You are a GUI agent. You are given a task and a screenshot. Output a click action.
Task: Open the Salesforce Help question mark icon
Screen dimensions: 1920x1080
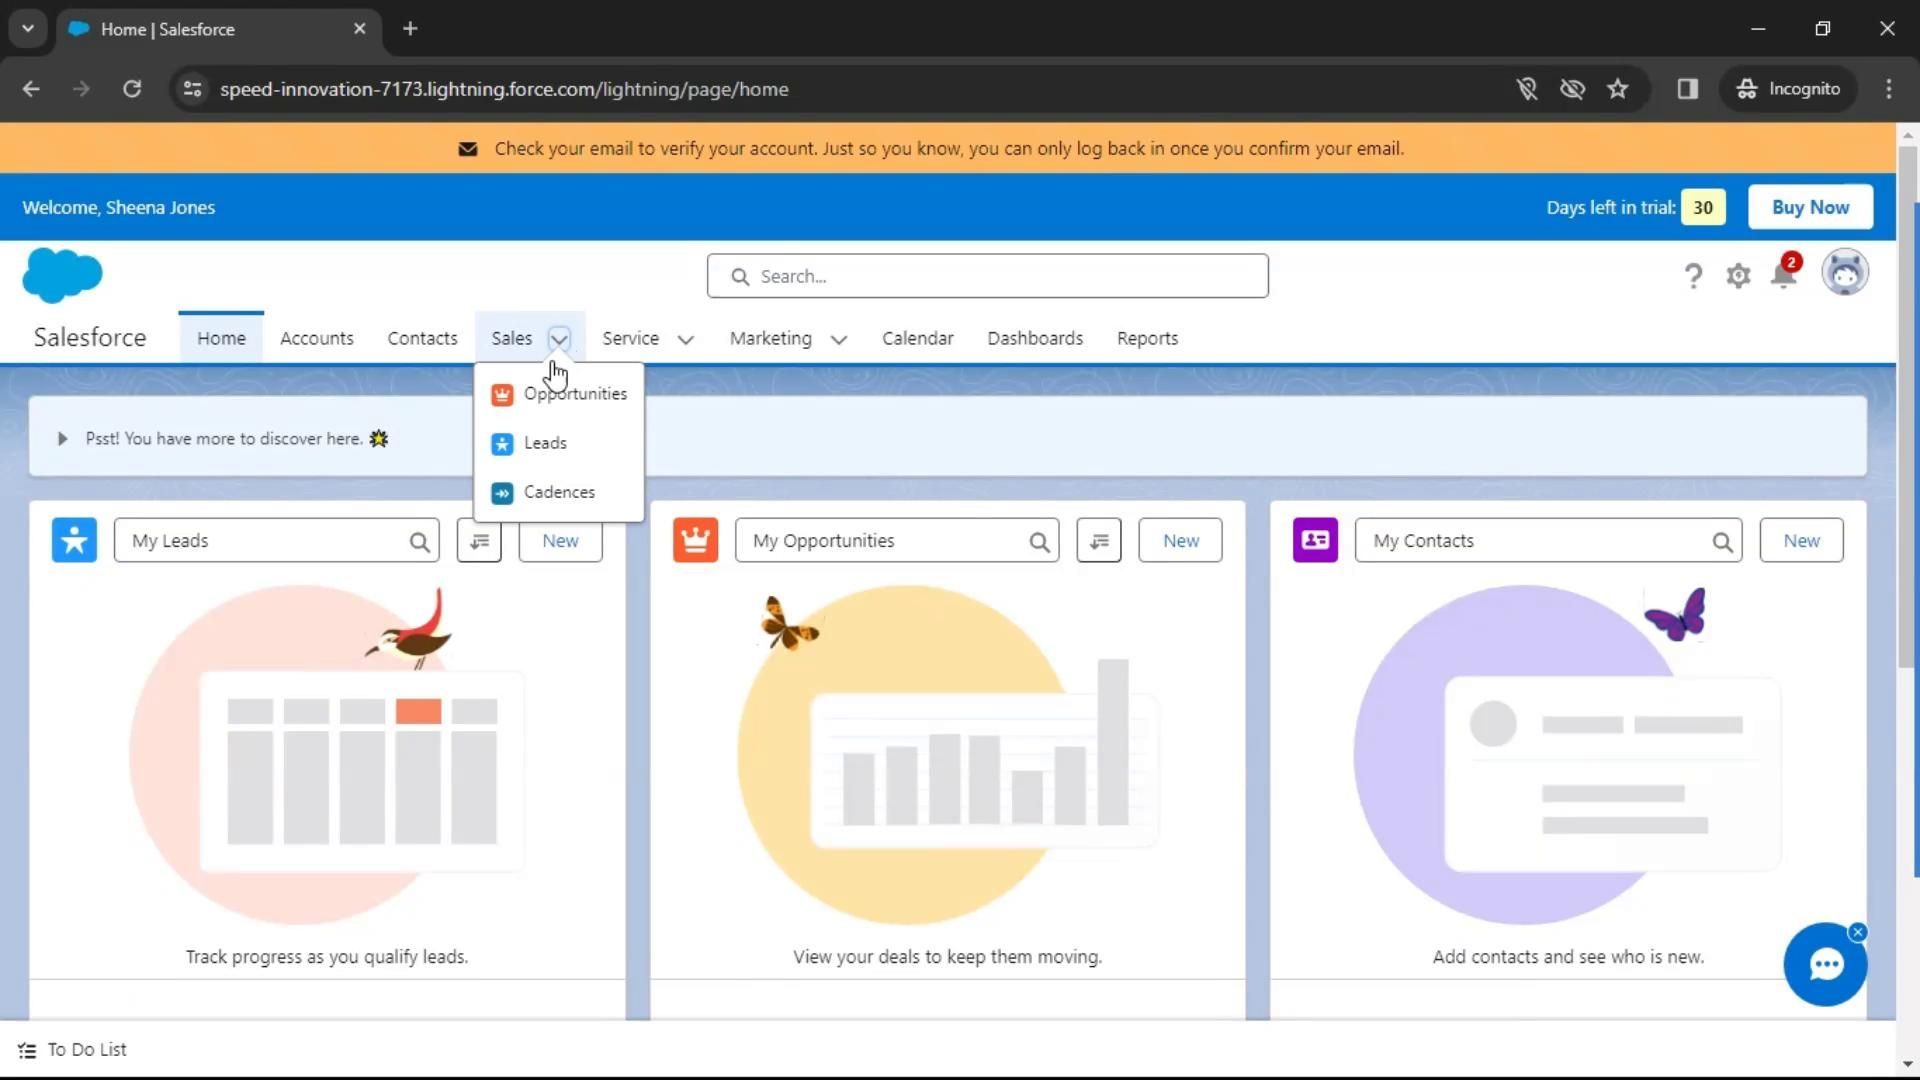pos(1692,276)
